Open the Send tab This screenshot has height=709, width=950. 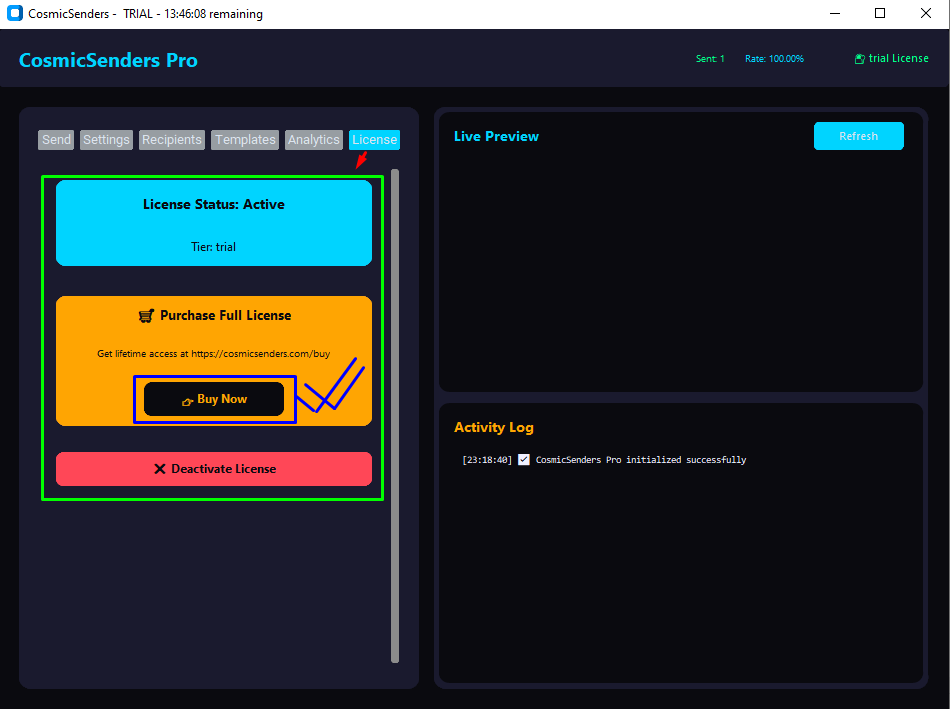click(x=56, y=140)
